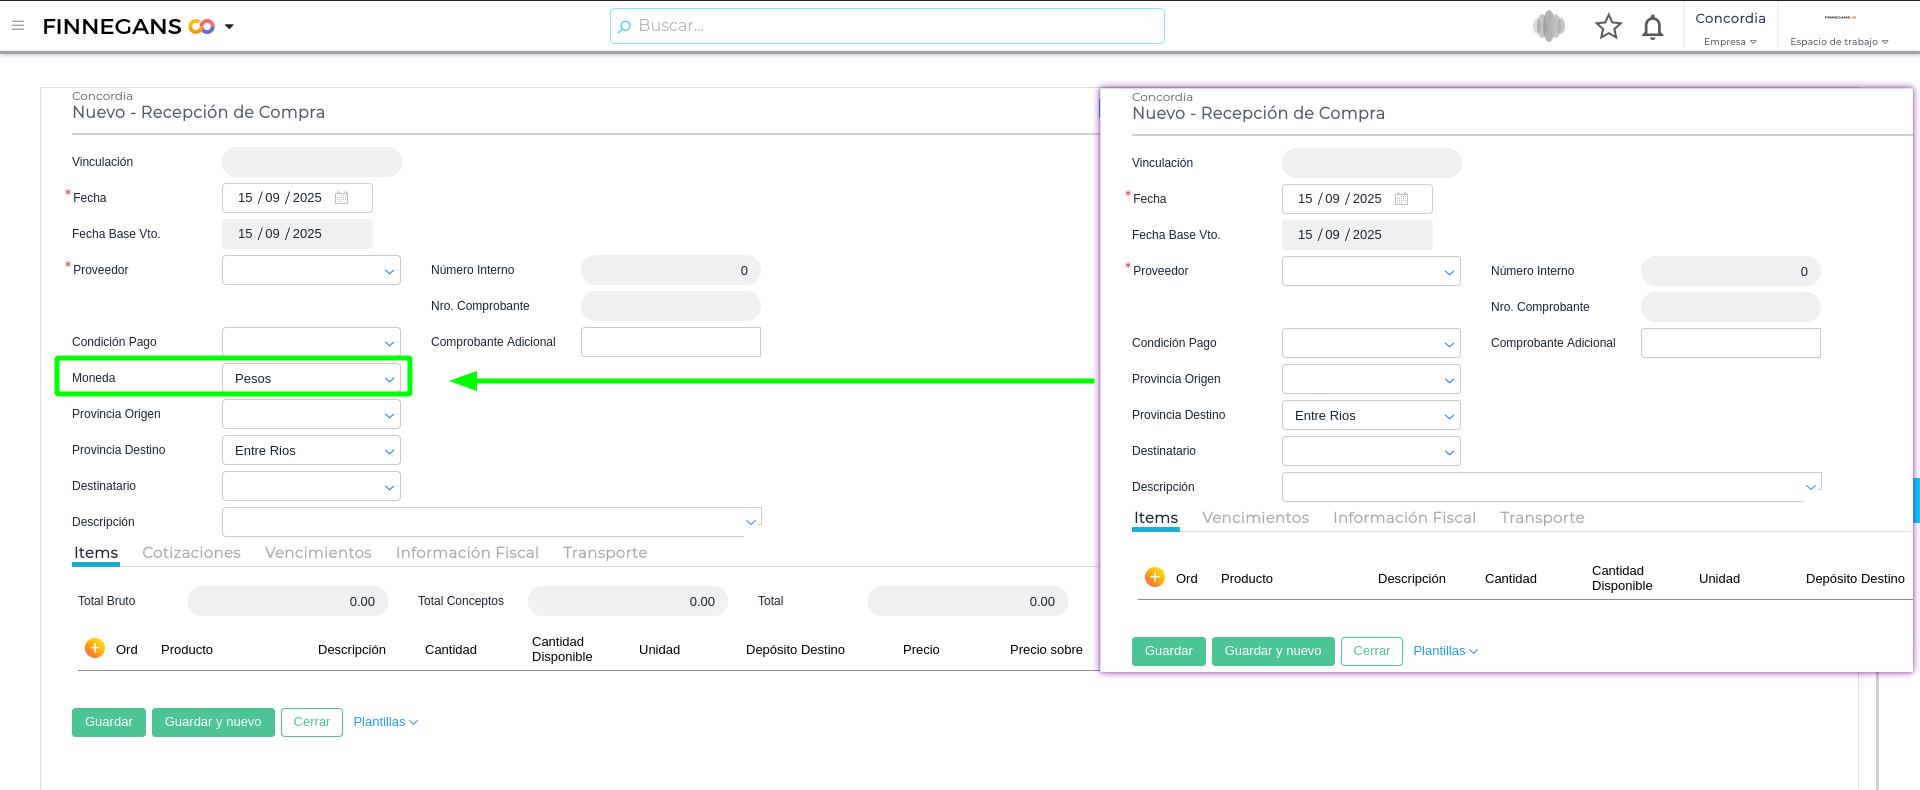Click Comprobante Adicional field in right form
1920x790 pixels.
point(1731,343)
